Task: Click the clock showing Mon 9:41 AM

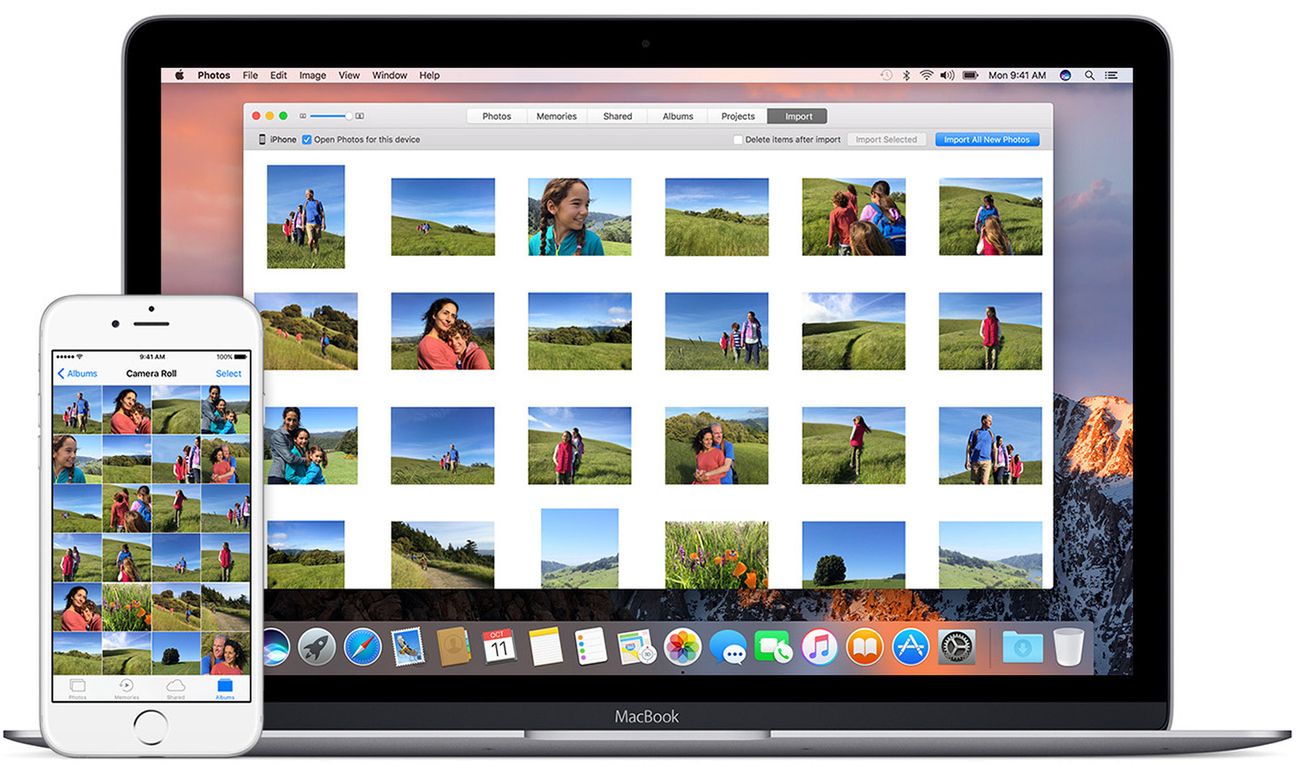Action: [1017, 75]
